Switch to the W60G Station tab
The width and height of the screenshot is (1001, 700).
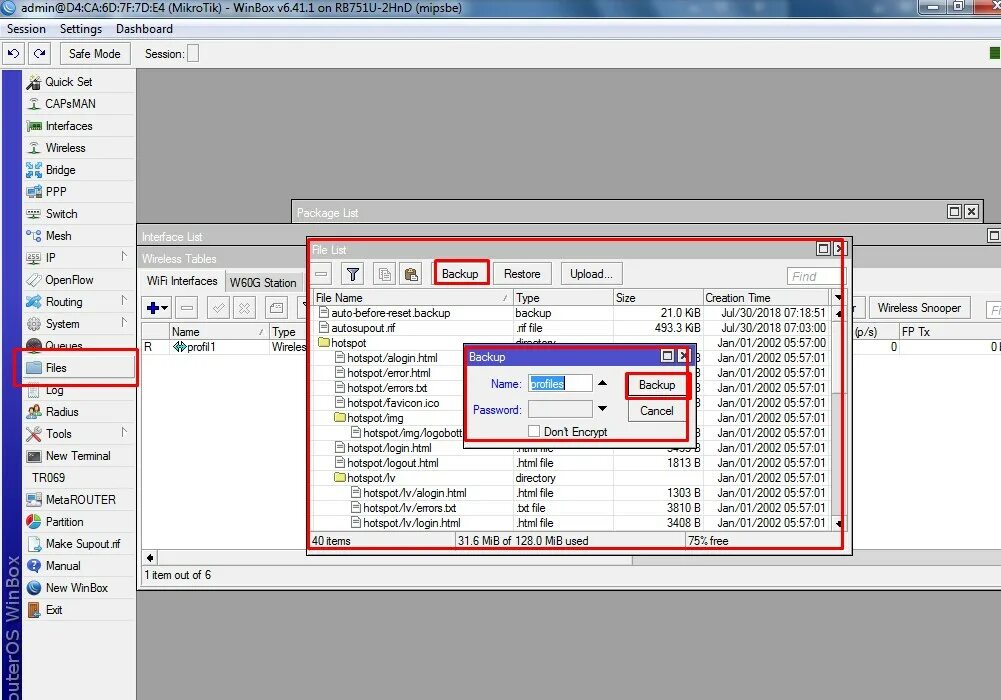263,282
